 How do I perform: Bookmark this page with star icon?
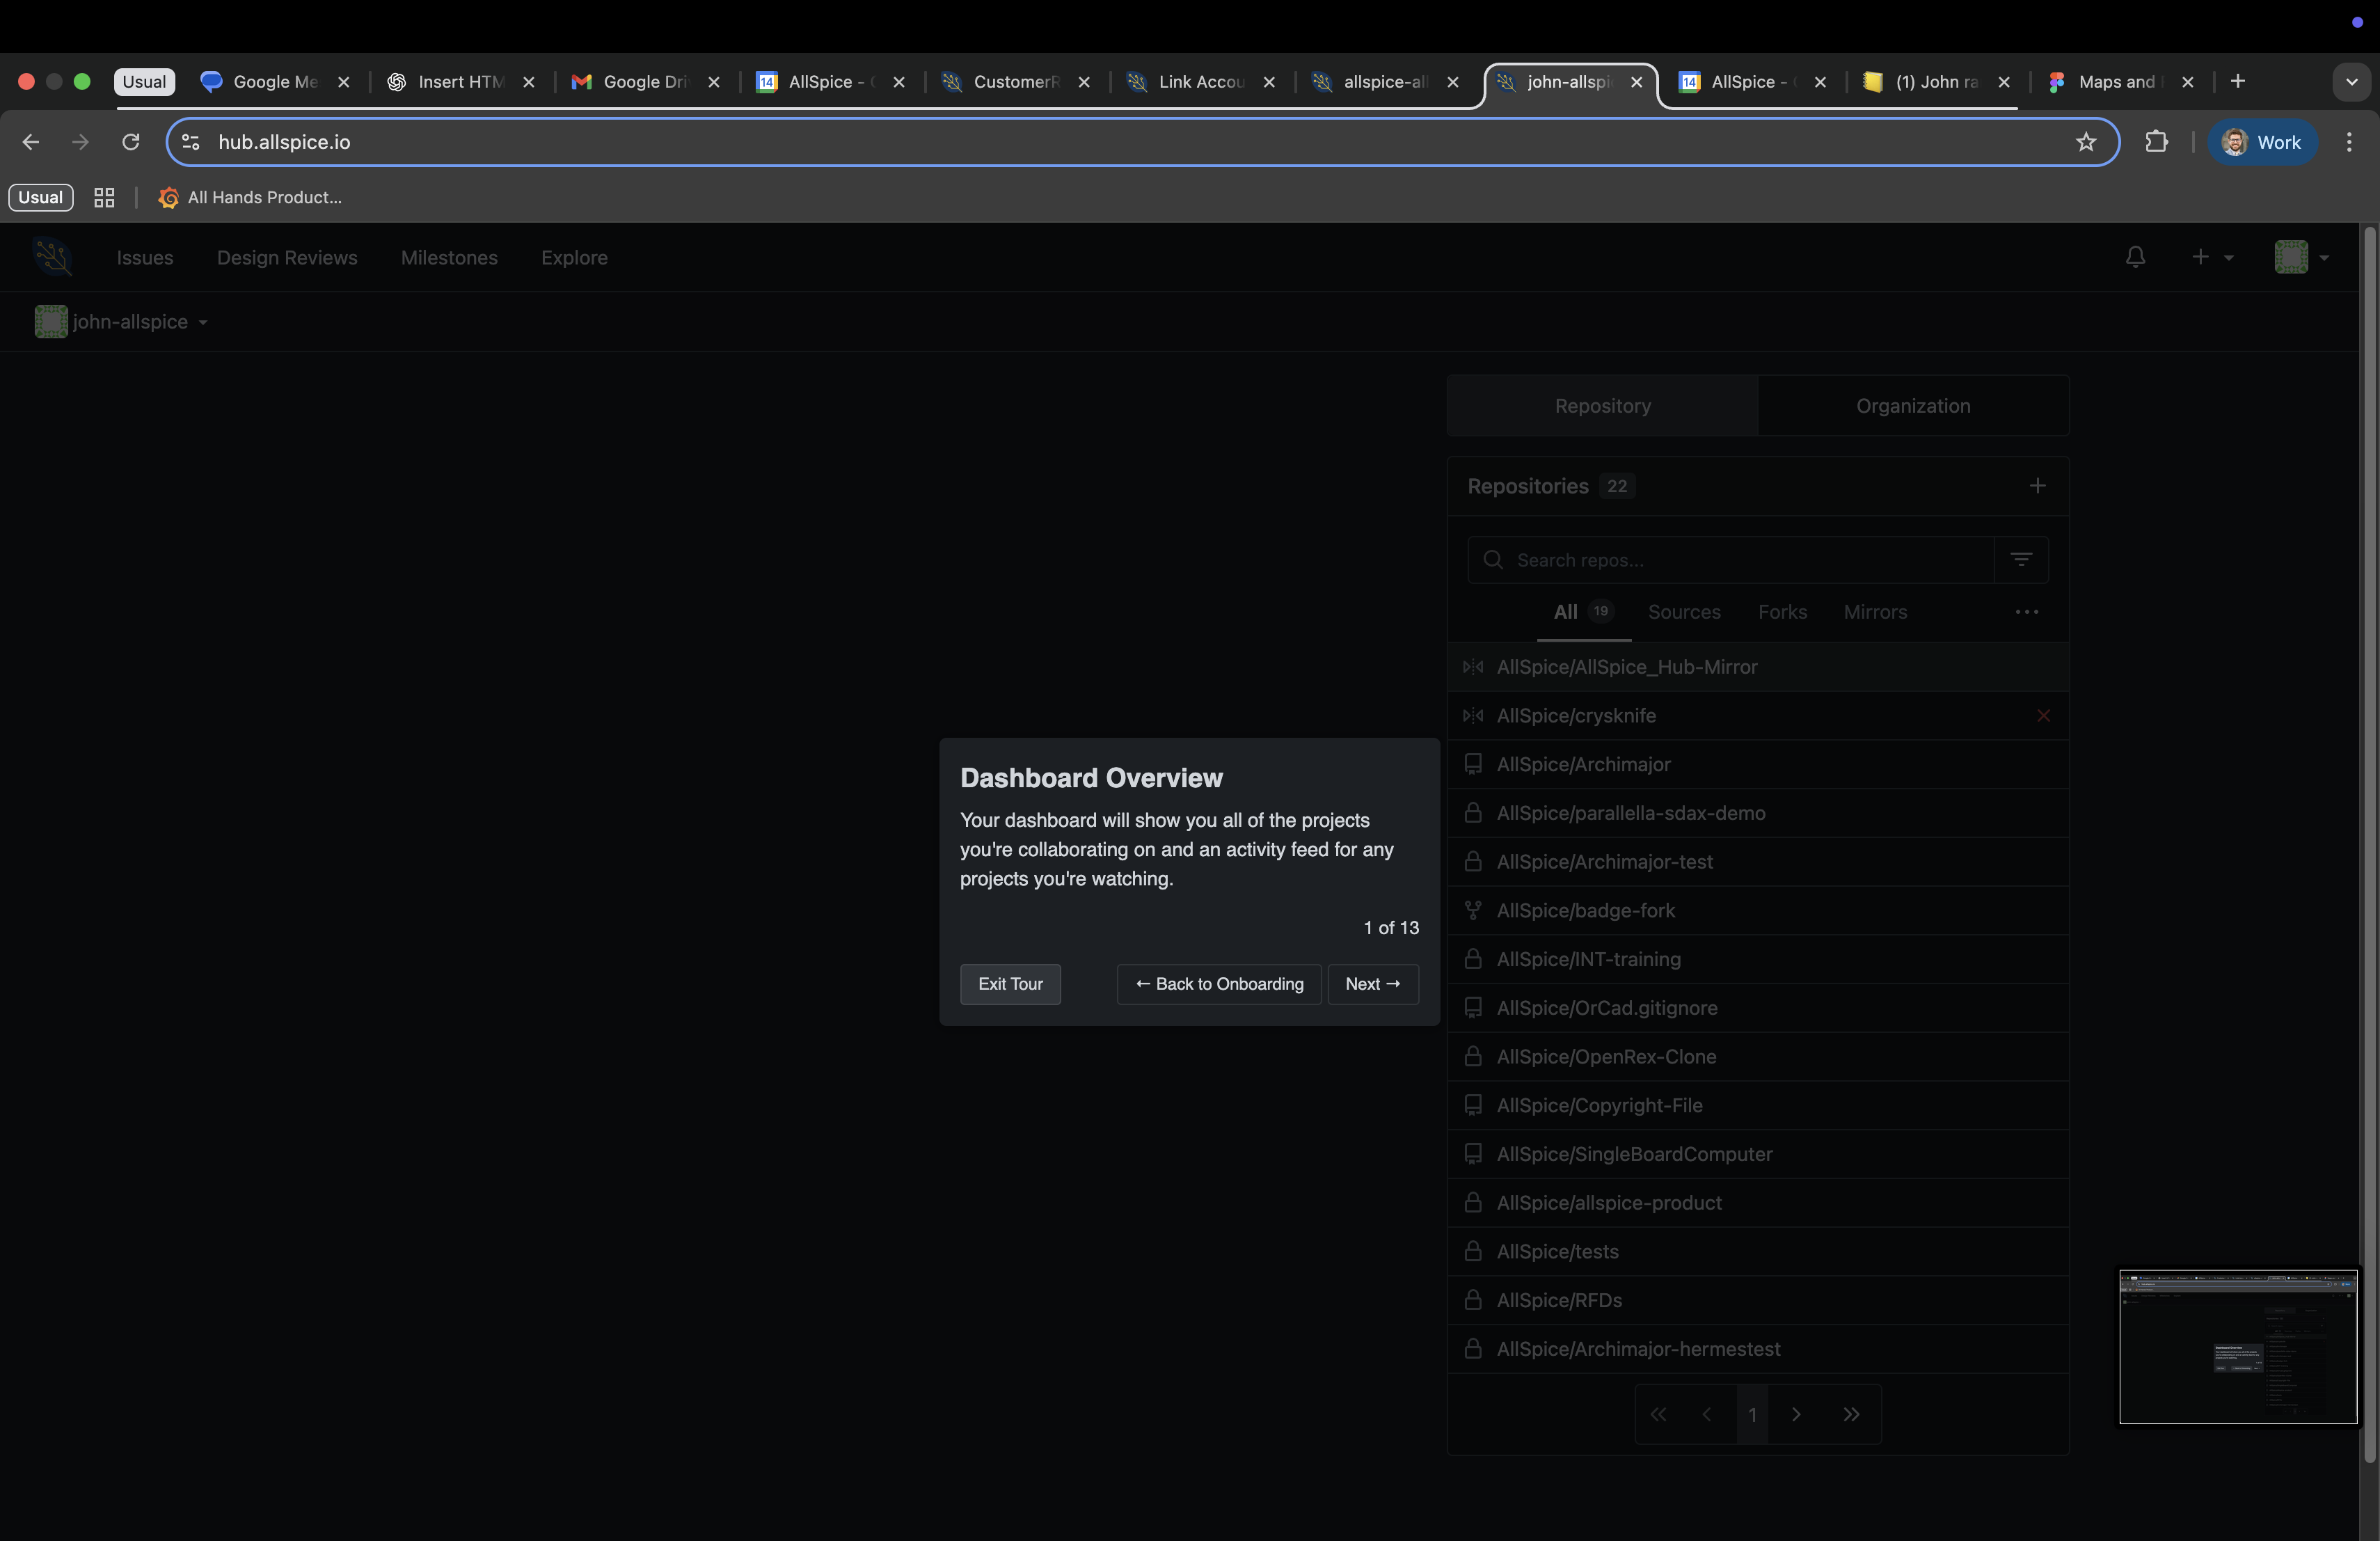click(2085, 142)
